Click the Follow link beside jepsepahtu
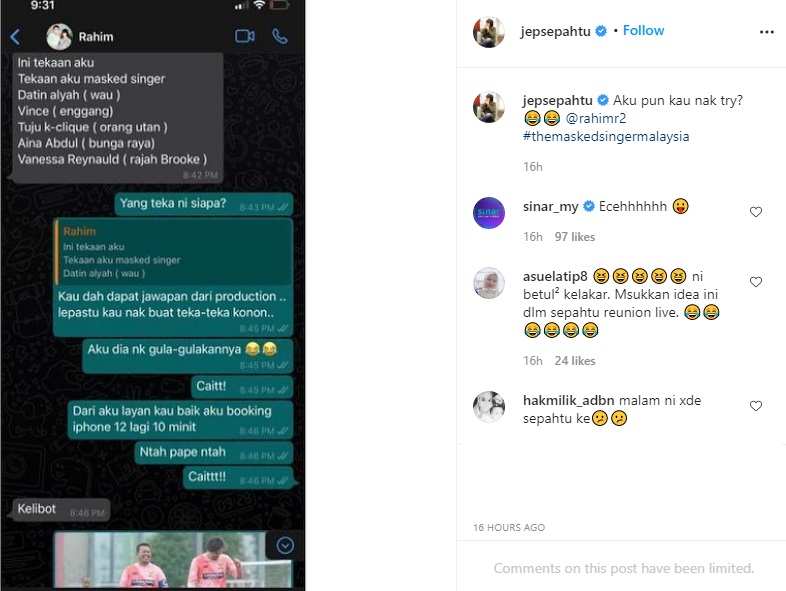 pos(643,31)
